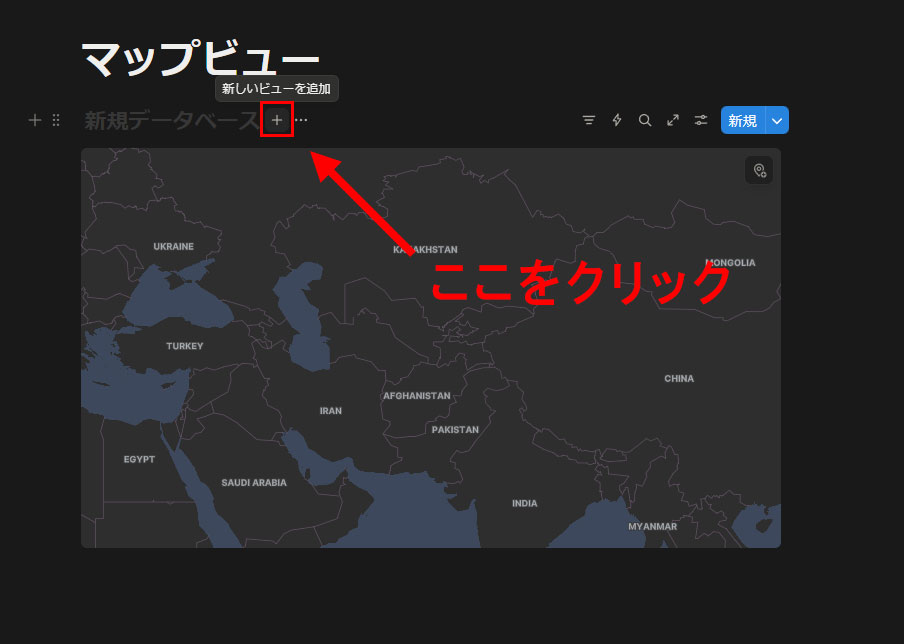The width and height of the screenshot is (904, 644).
Task: Expand database to full page with the arrows icon
Action: point(673,121)
